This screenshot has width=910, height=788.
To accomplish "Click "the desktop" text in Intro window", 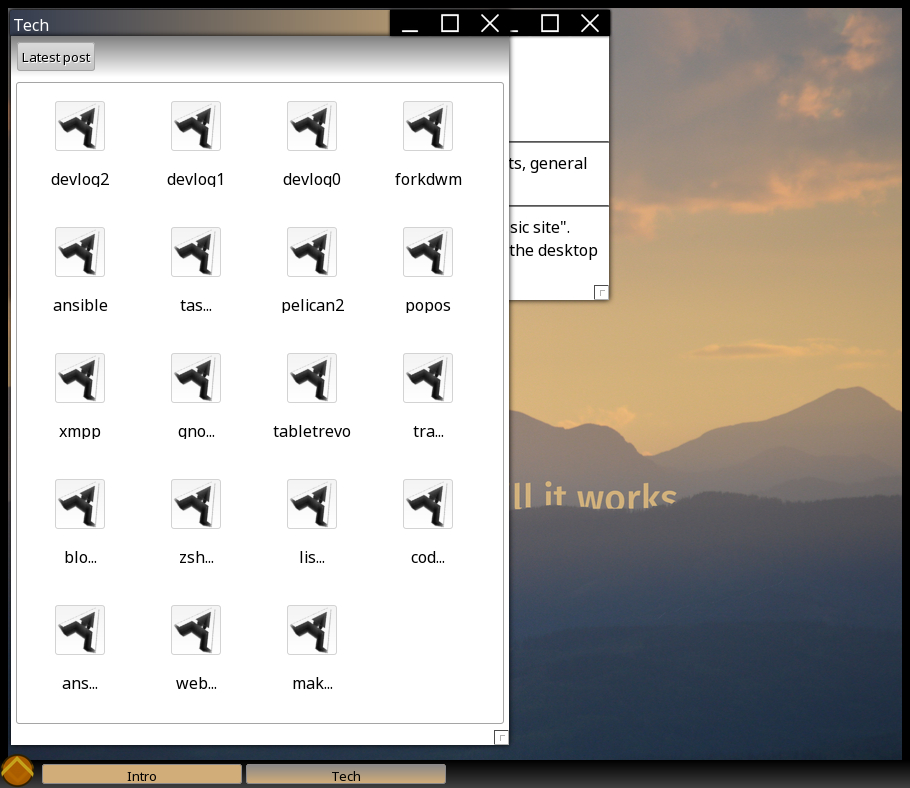I will (554, 250).
